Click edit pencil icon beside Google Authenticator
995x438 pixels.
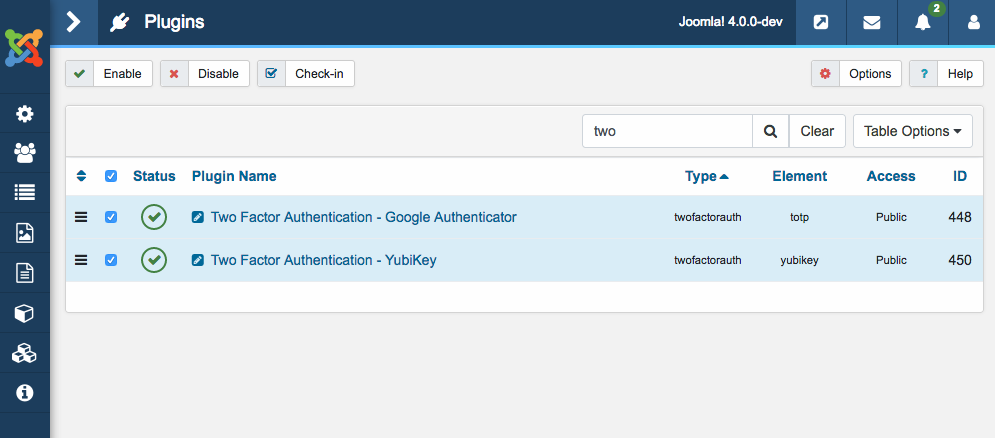coord(198,217)
